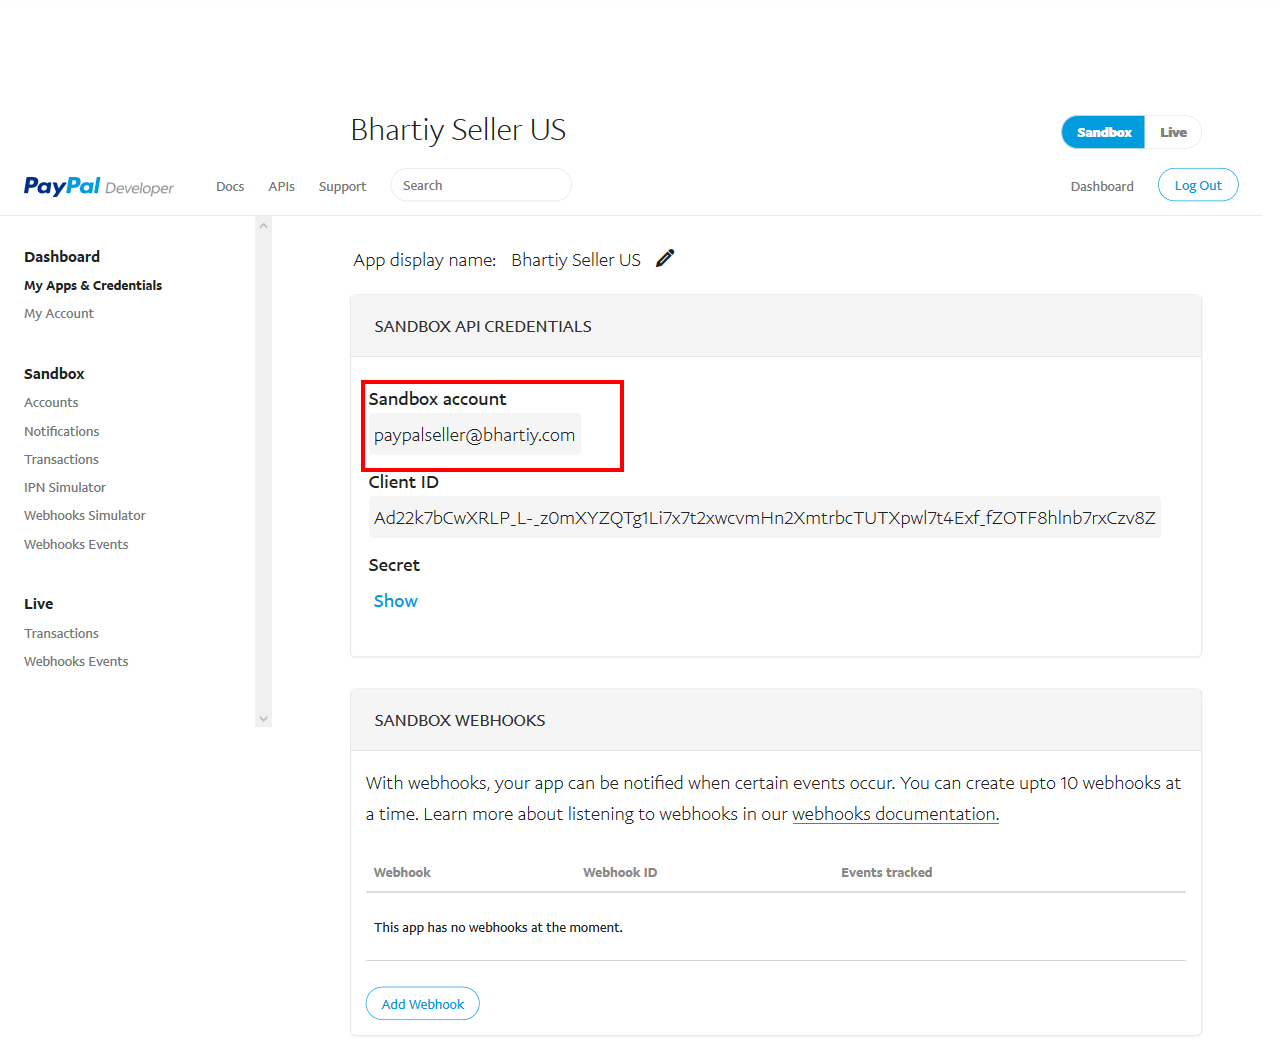
Task: Click sidebar scrollbar down arrow
Action: 264,718
